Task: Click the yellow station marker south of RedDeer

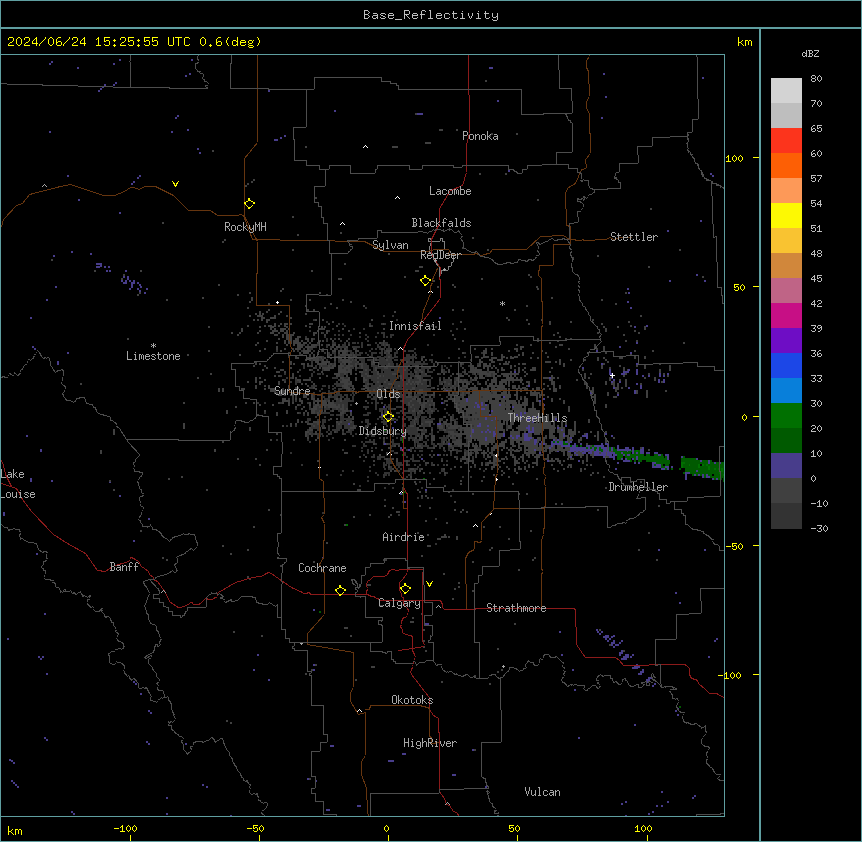Action: [x=426, y=281]
